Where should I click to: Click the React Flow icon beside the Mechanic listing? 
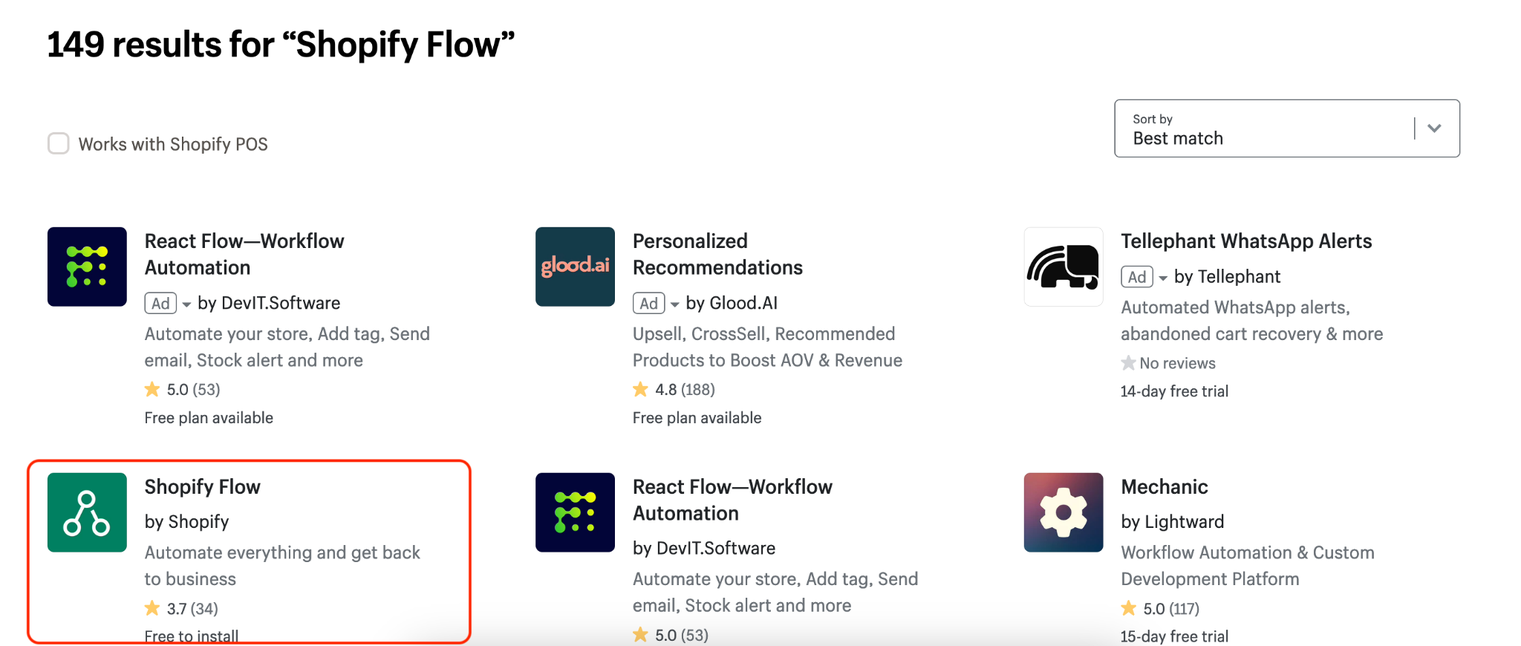575,512
